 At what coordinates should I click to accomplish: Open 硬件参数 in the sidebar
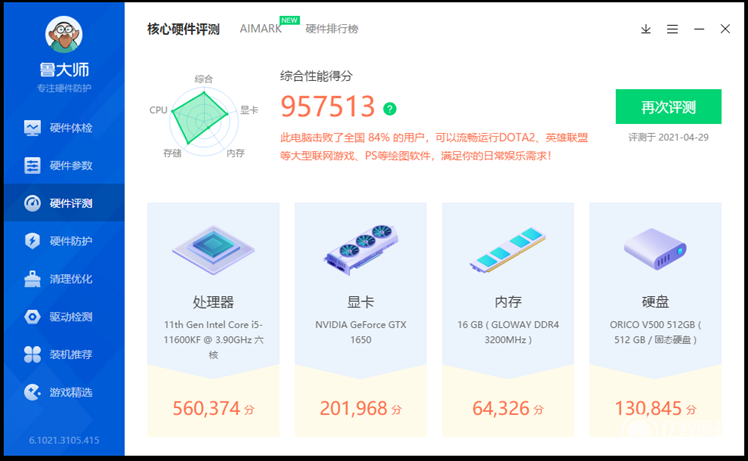point(64,166)
